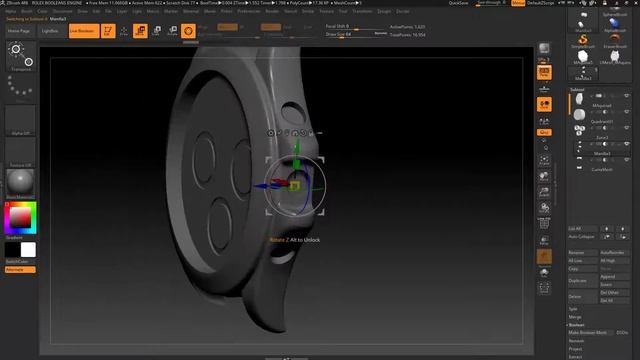
Task: Open the stroke type dots selector
Action: tap(20, 87)
